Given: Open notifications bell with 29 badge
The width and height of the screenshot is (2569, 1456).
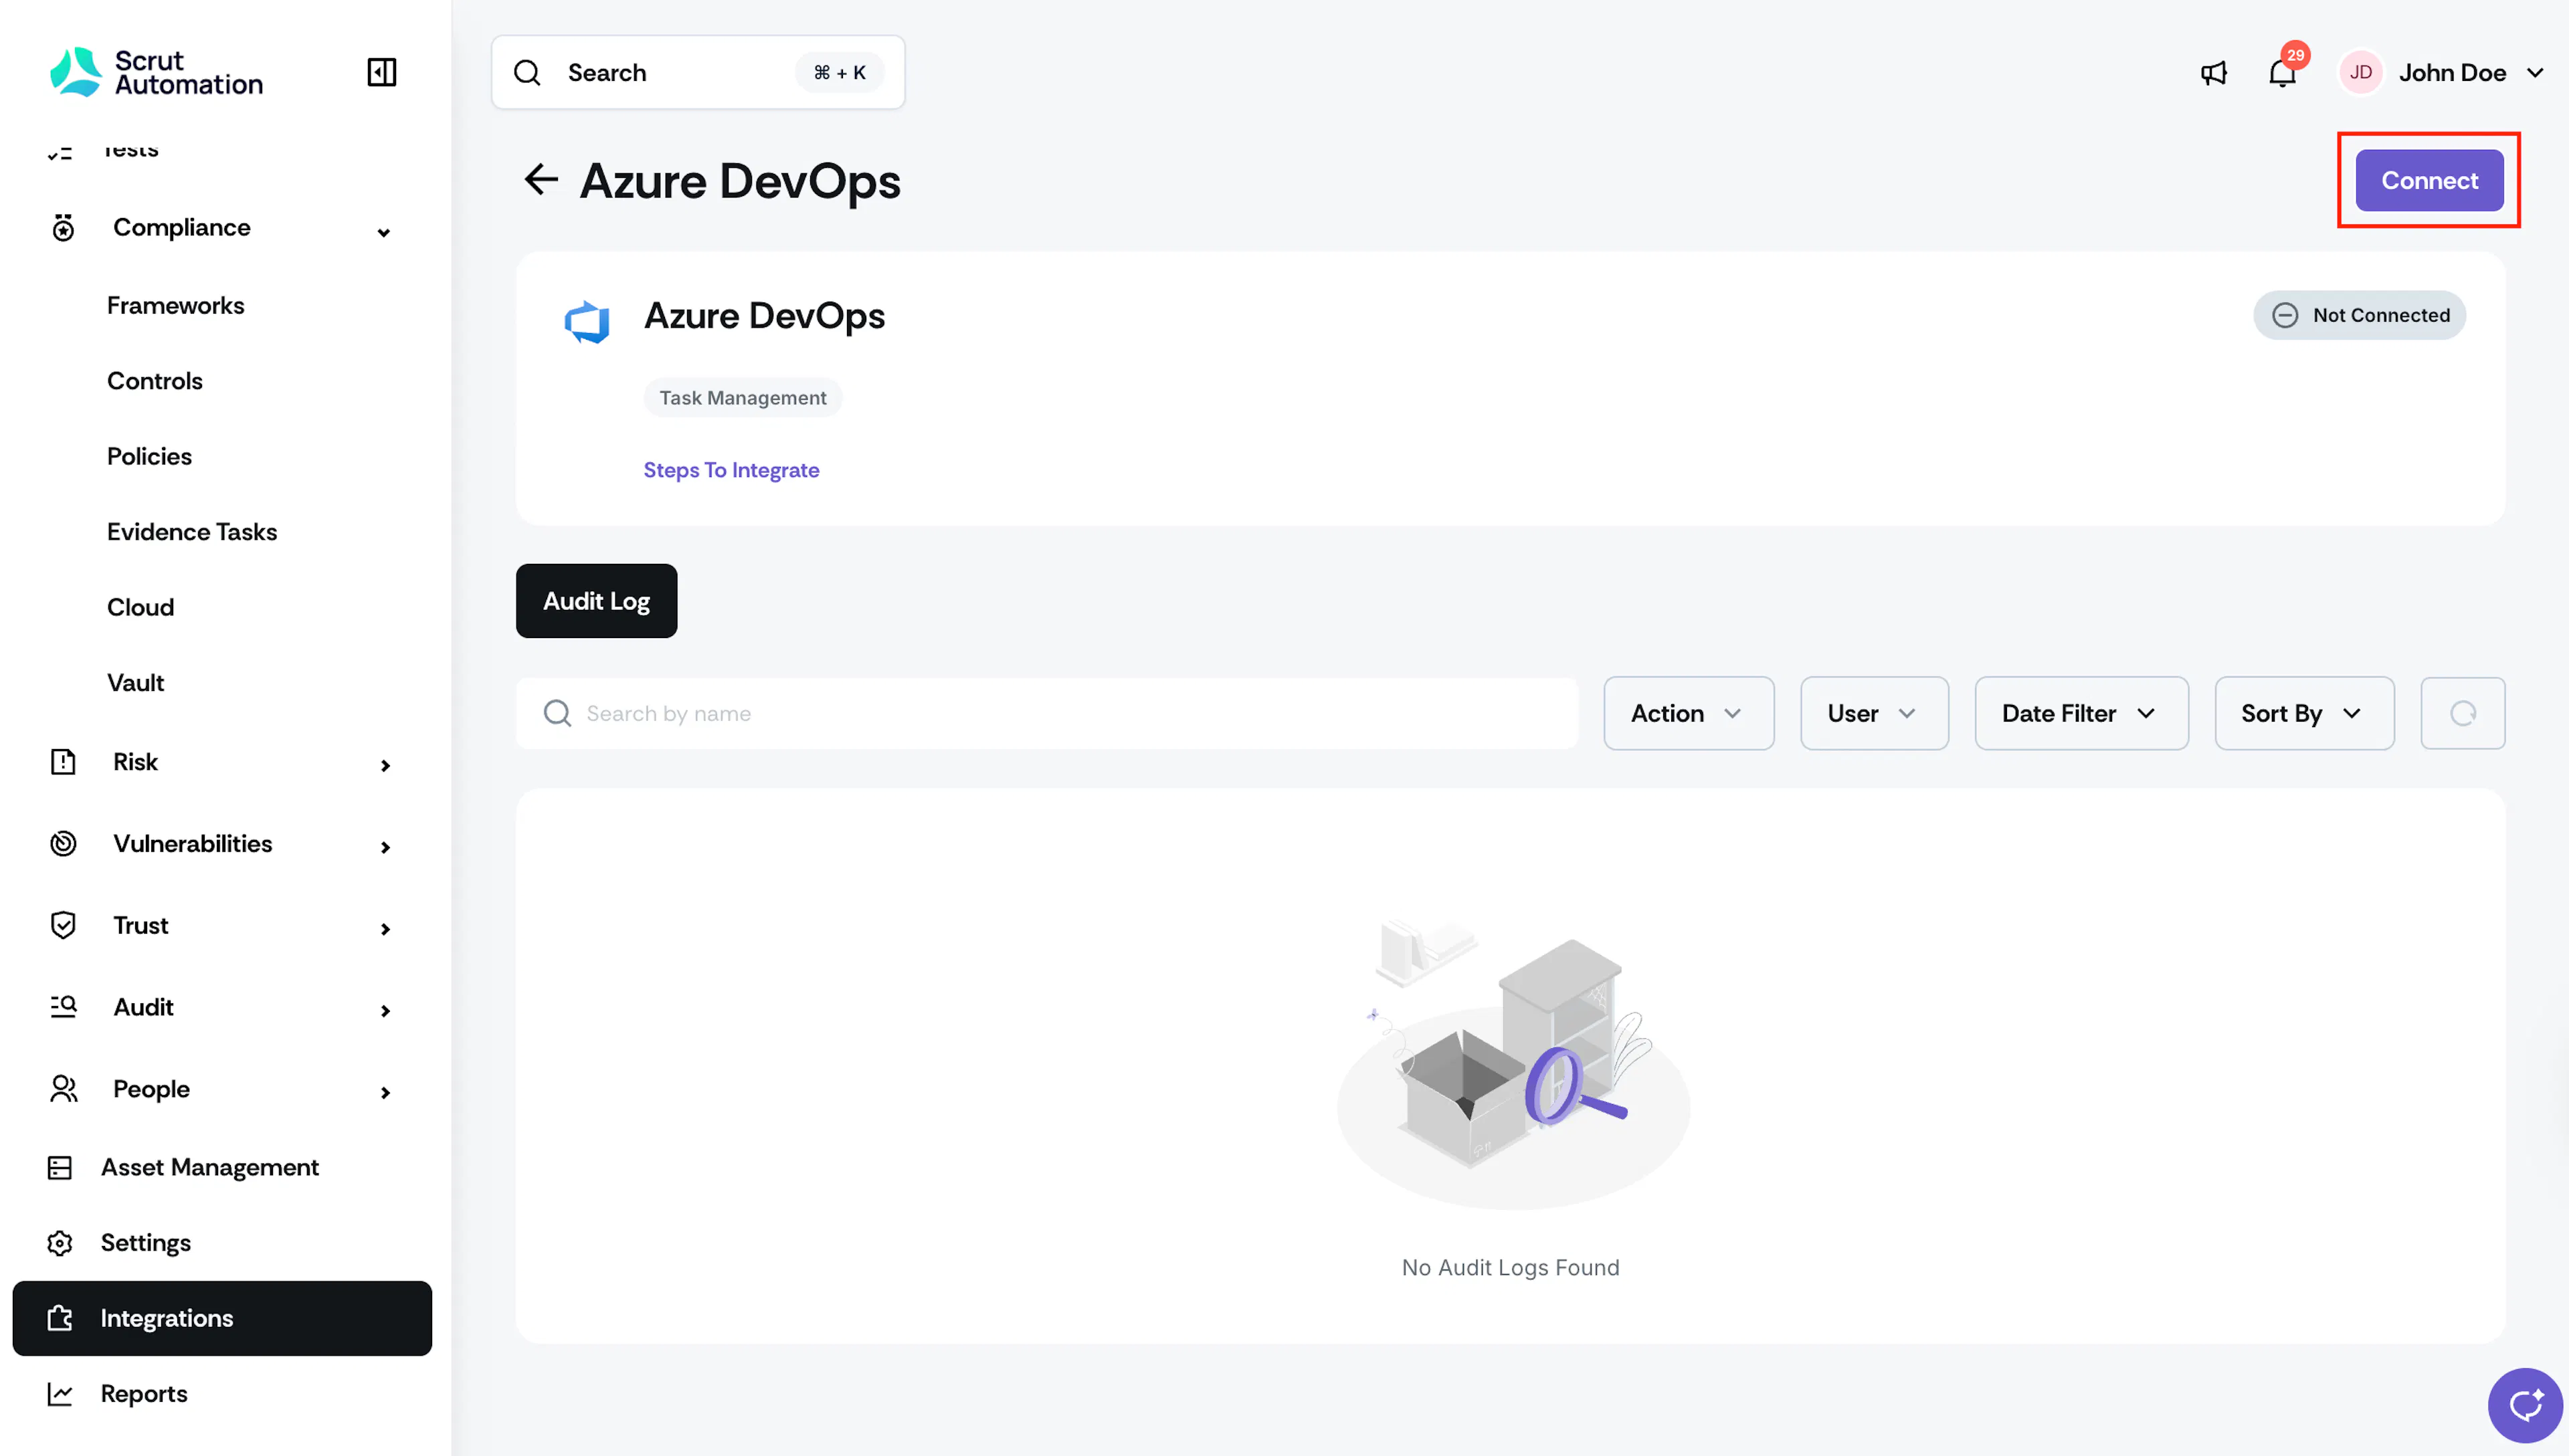Looking at the screenshot, I should click(2282, 72).
